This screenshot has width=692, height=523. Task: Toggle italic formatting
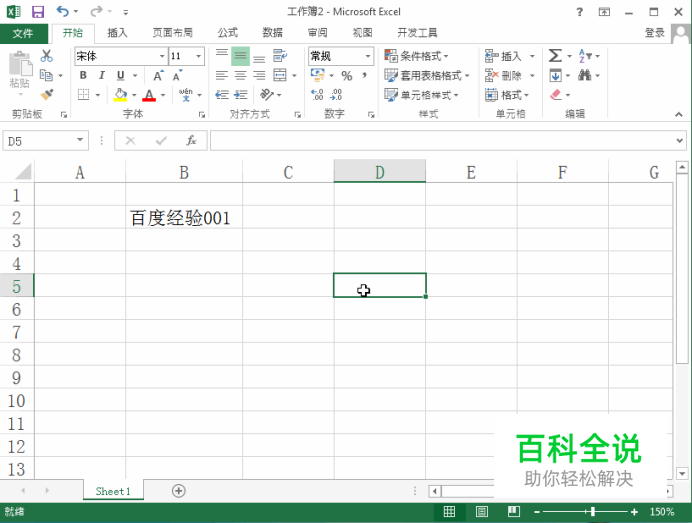click(x=102, y=75)
